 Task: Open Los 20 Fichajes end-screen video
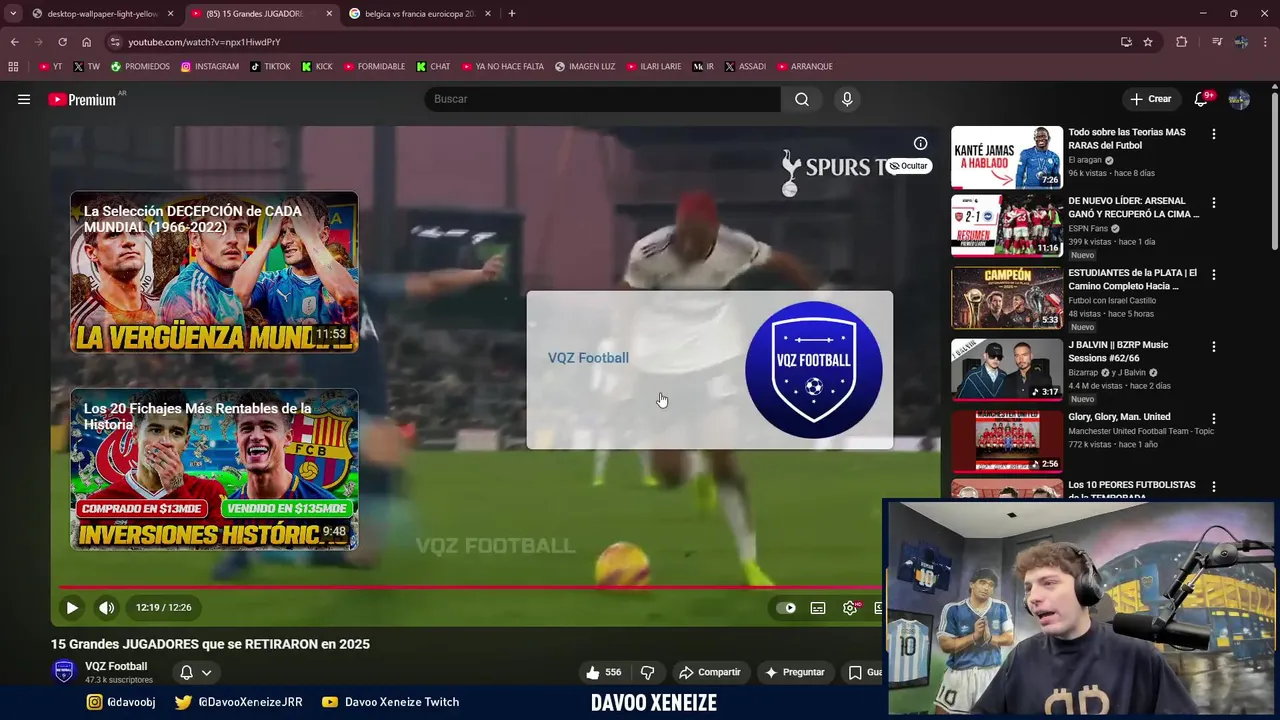[214, 469]
